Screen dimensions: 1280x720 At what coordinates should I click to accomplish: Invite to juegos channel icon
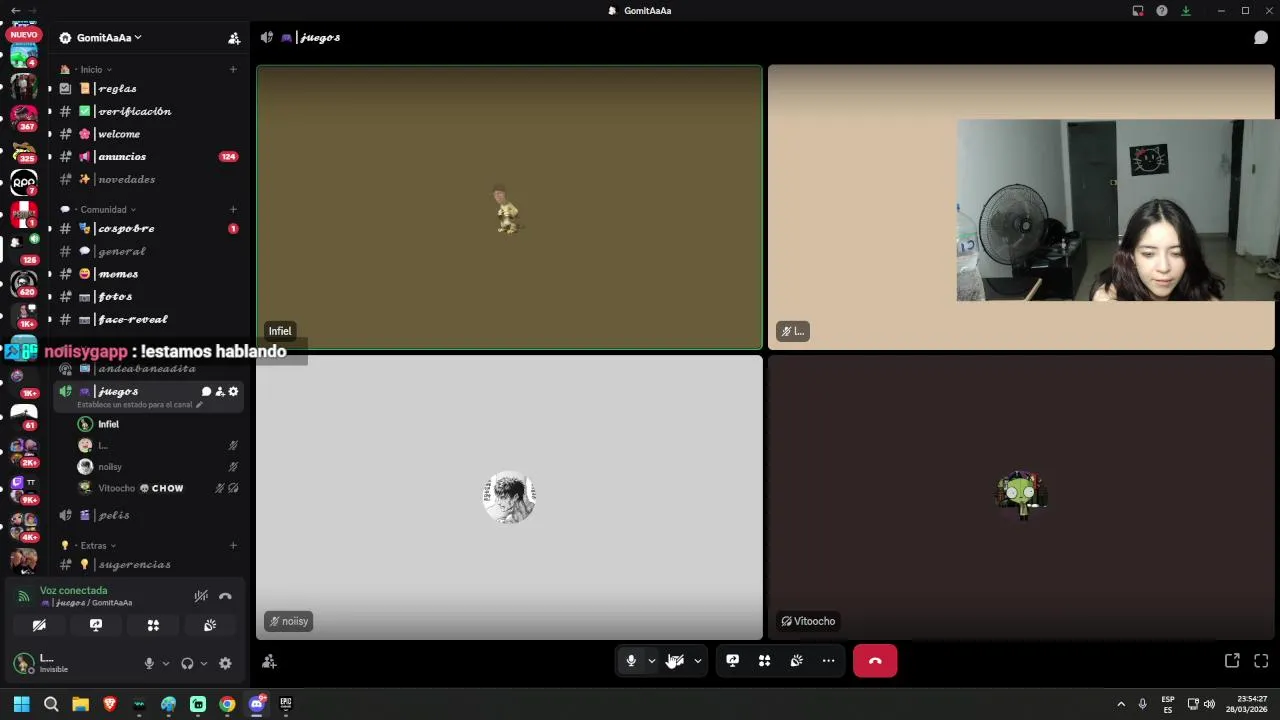pyautogui.click(x=220, y=392)
